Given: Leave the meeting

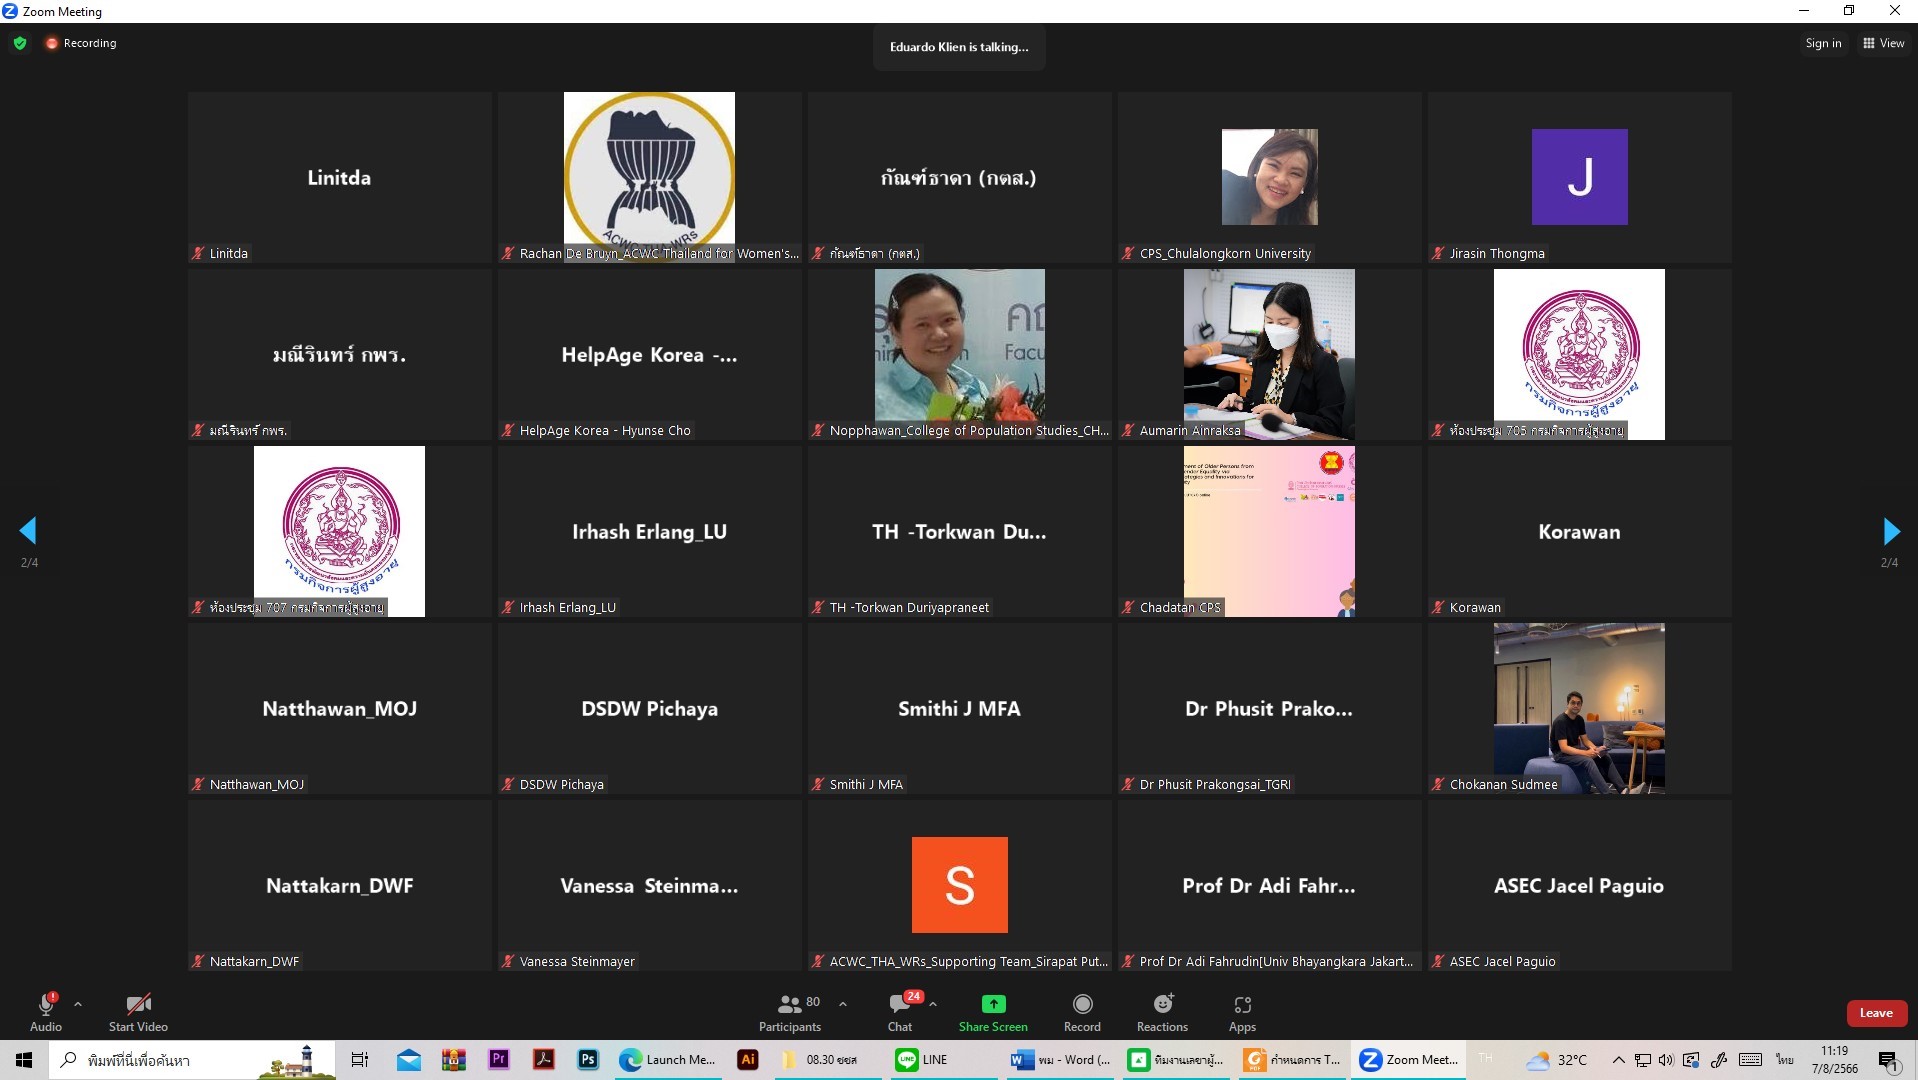Looking at the screenshot, I should [1876, 1013].
